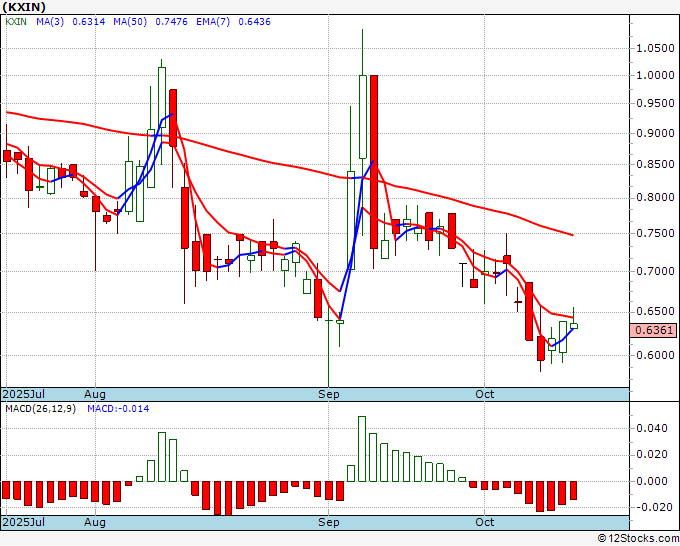Click the 0.000 MACD axis label
The width and height of the screenshot is (680, 546).
click(x=652, y=481)
